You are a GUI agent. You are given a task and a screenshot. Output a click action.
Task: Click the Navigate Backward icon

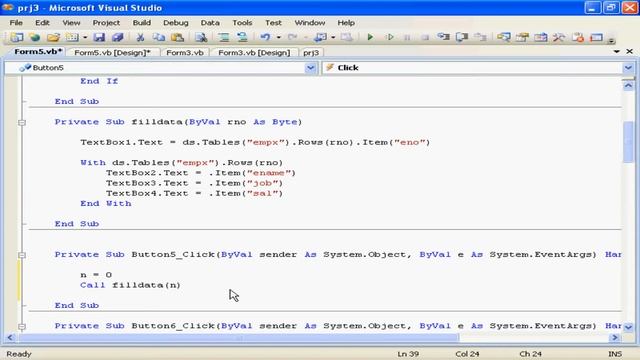pyautogui.click(x=320, y=38)
